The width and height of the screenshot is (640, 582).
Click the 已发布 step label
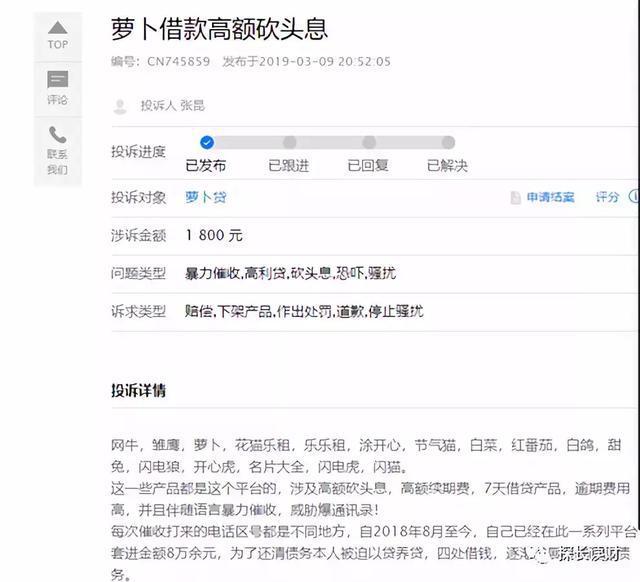click(206, 165)
